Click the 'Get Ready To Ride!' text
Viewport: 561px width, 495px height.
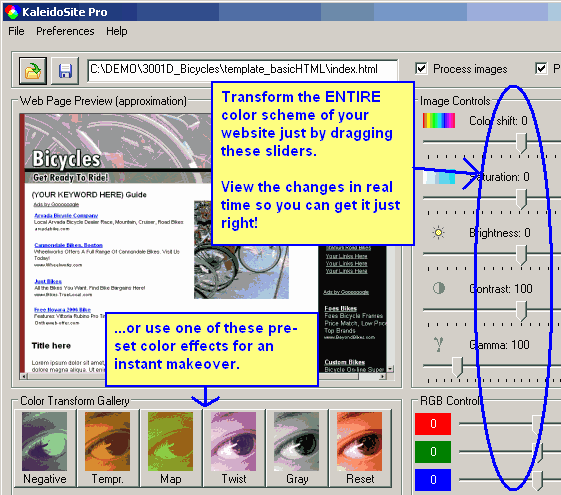[70, 177]
